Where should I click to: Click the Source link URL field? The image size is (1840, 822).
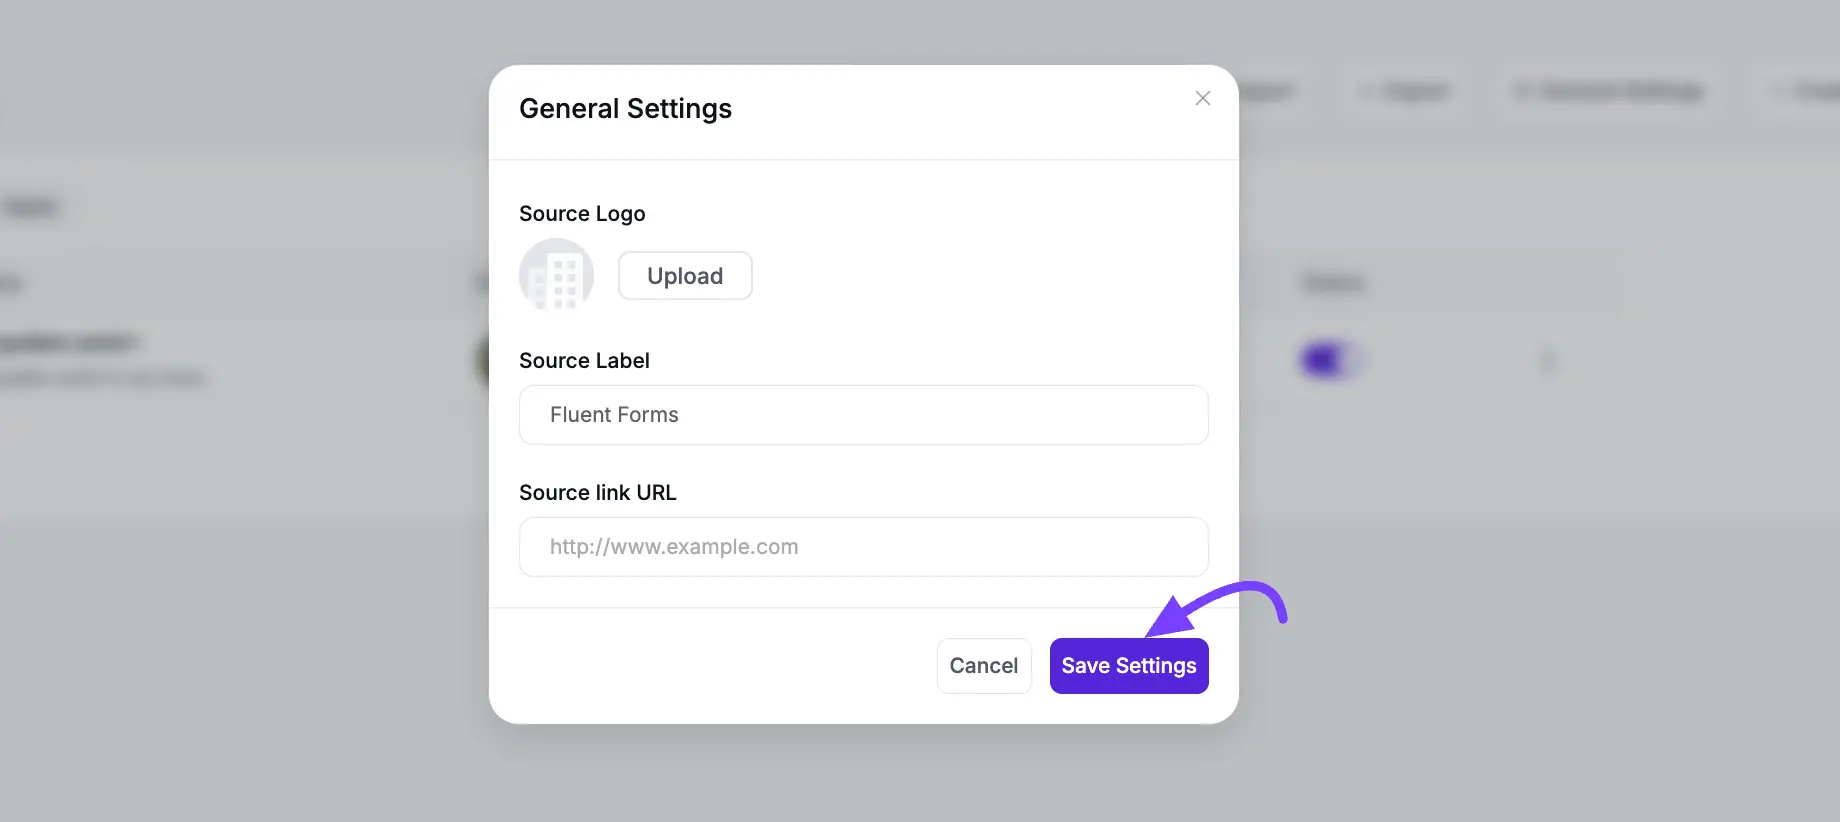click(x=863, y=547)
